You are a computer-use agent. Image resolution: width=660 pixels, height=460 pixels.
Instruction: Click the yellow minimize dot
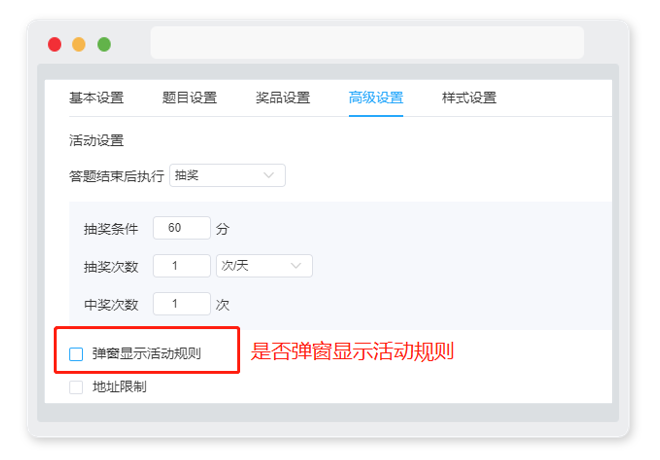[79, 44]
